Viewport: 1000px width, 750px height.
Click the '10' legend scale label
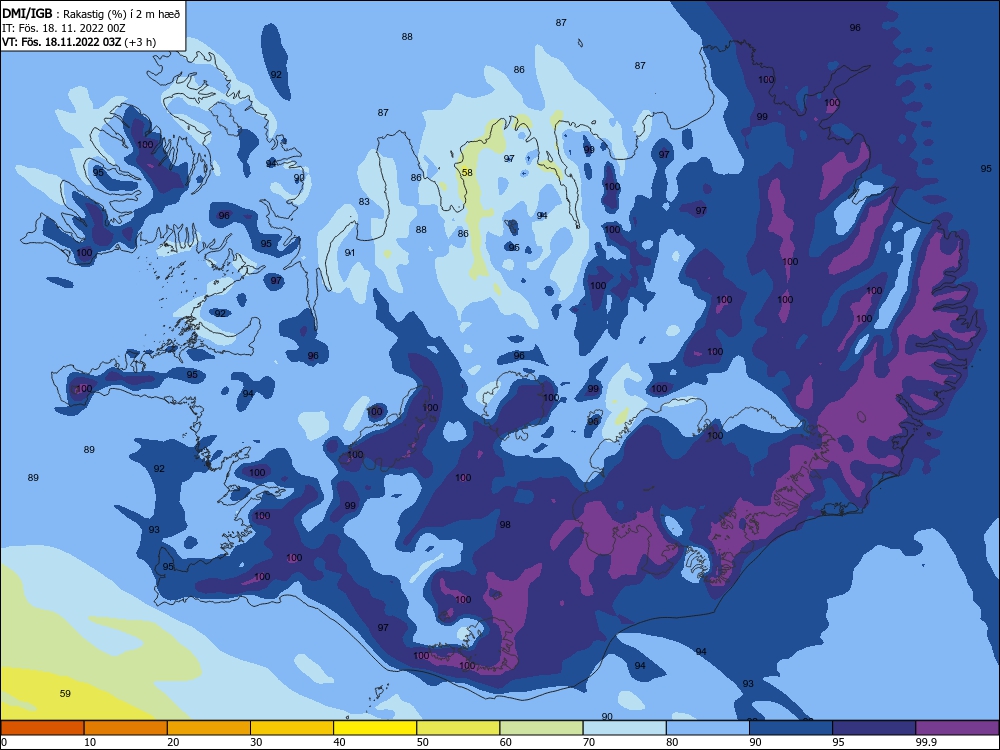point(90,742)
